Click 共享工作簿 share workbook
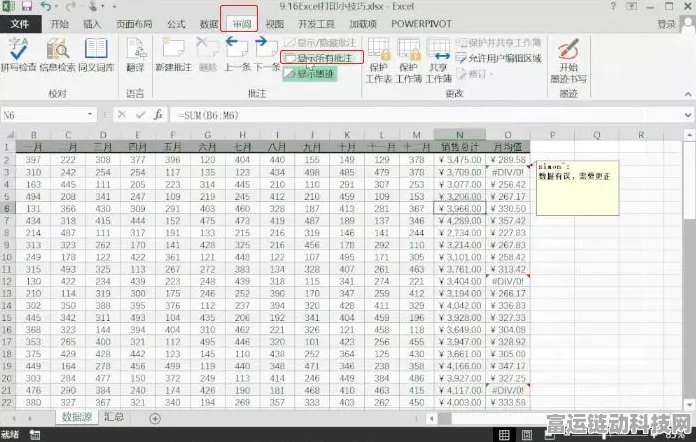 tap(438, 60)
